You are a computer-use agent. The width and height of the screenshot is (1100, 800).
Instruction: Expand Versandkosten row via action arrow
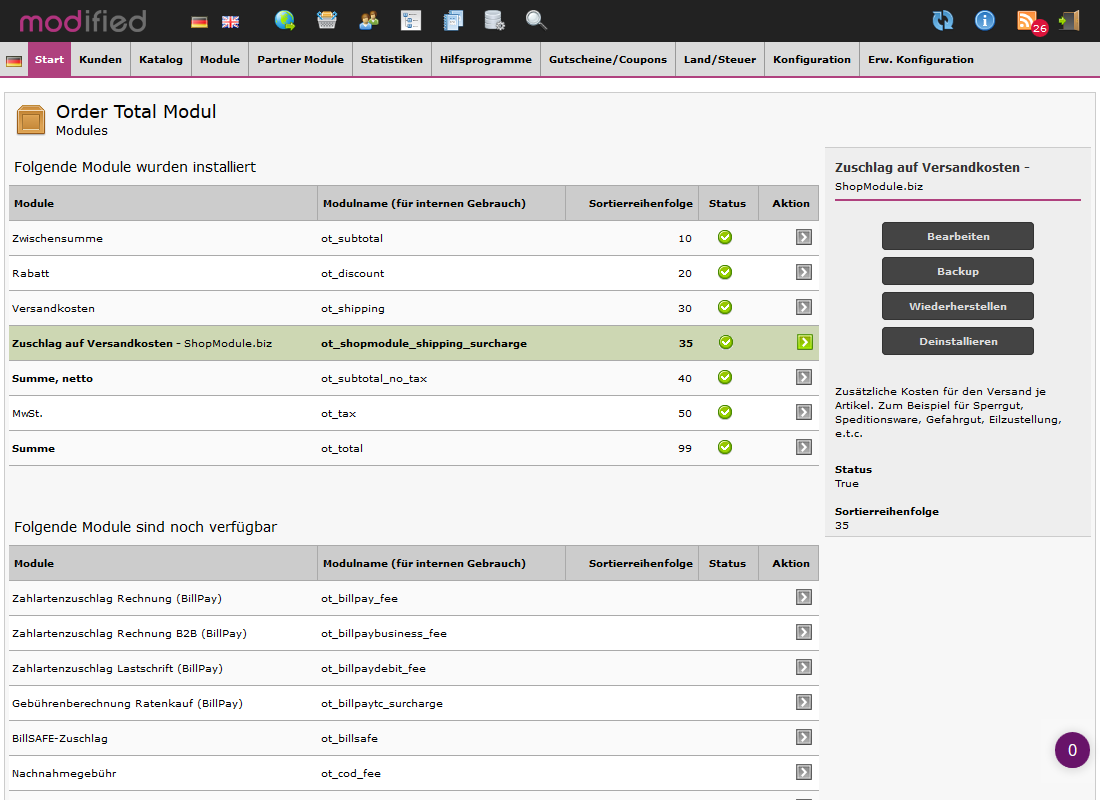[x=804, y=307]
